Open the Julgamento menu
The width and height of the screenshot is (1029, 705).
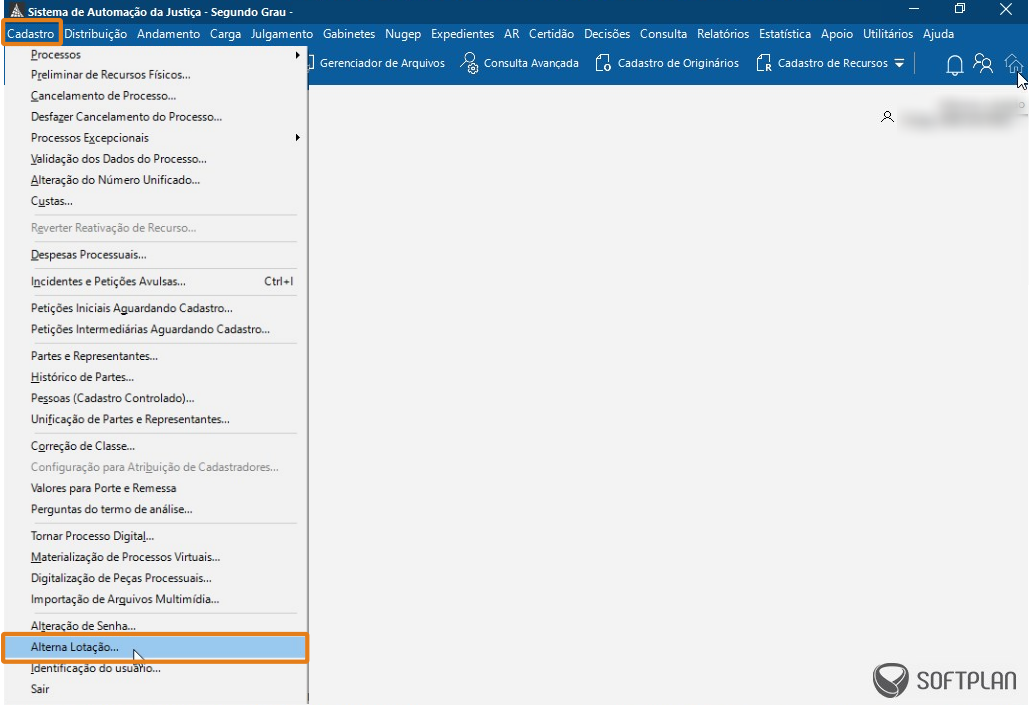click(x=282, y=33)
